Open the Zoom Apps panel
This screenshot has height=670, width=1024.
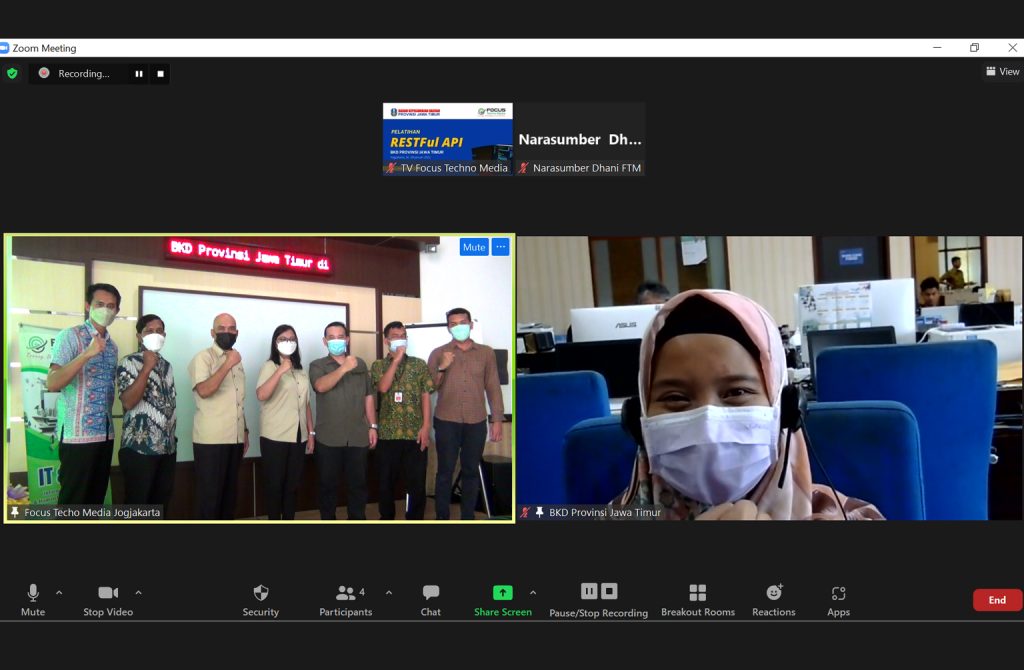point(838,592)
